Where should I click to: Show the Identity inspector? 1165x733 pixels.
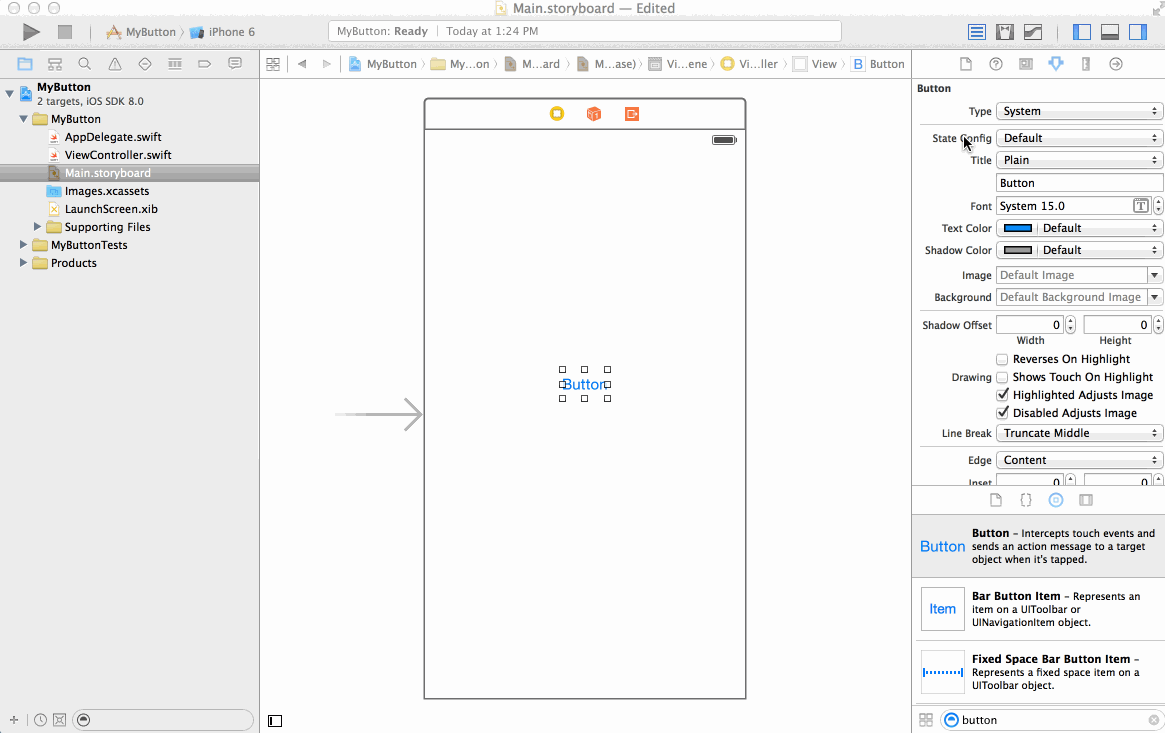1026,64
